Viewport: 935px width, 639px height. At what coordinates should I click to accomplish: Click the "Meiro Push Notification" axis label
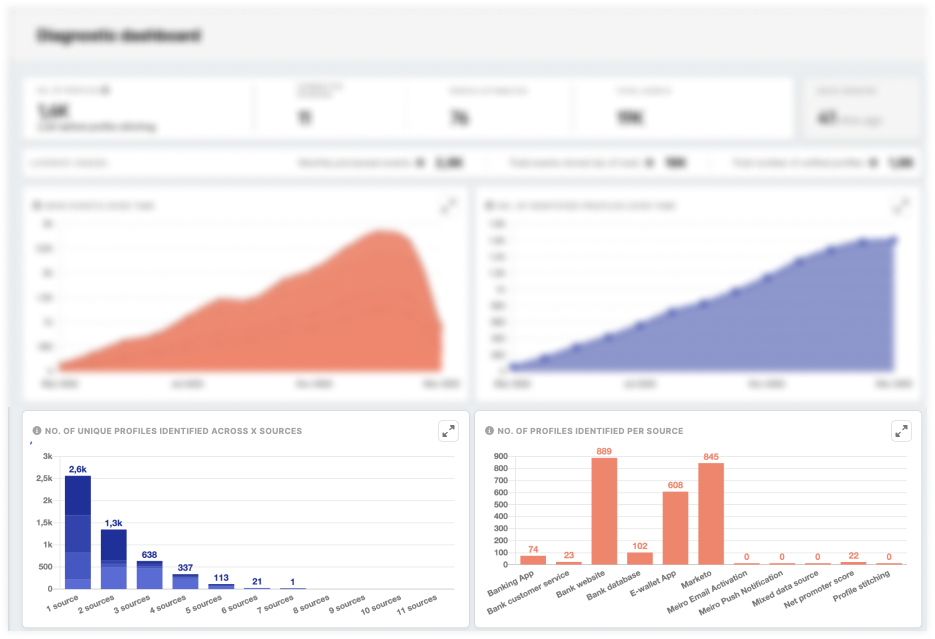tap(741, 593)
